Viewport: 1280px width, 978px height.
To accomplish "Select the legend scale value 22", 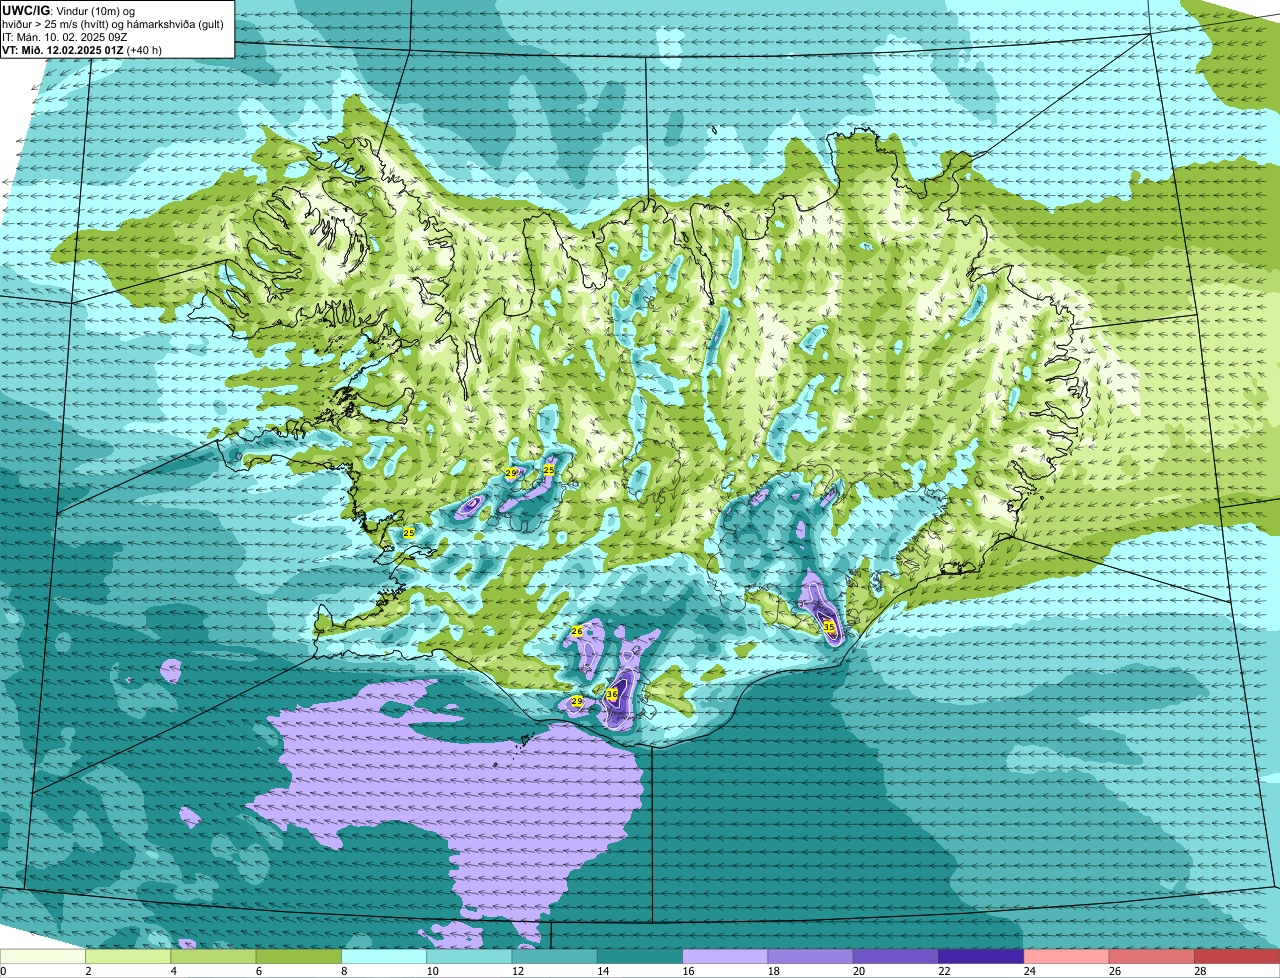I will click(943, 971).
